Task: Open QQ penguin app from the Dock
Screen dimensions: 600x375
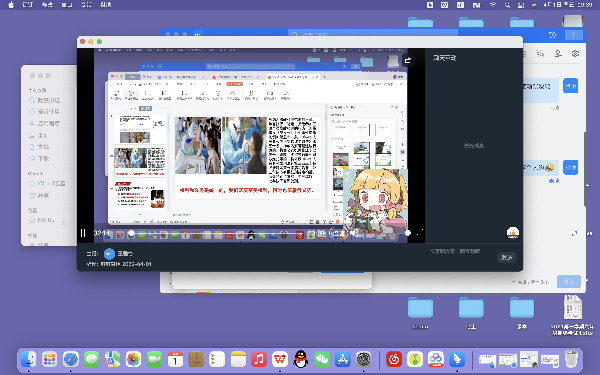Action: 301,359
